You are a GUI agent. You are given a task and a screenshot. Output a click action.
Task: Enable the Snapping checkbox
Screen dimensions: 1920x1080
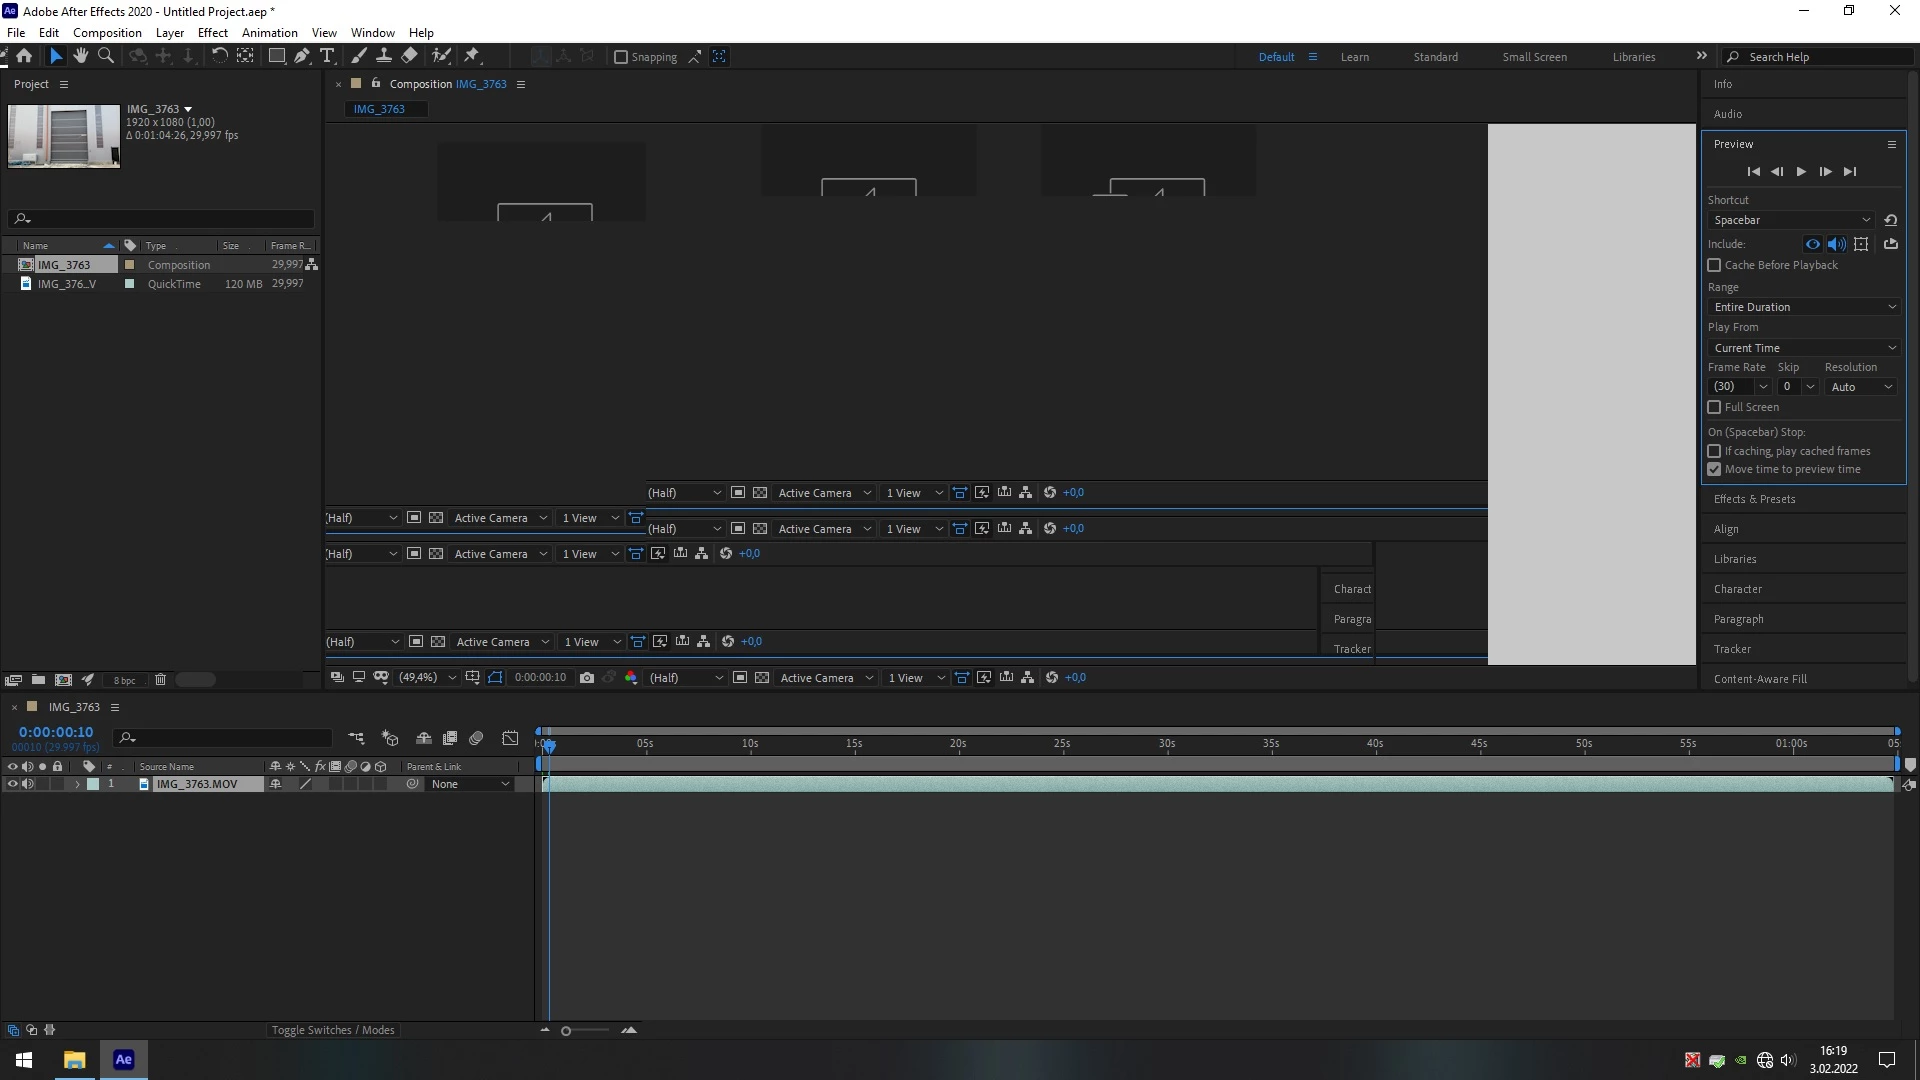tap(621, 57)
